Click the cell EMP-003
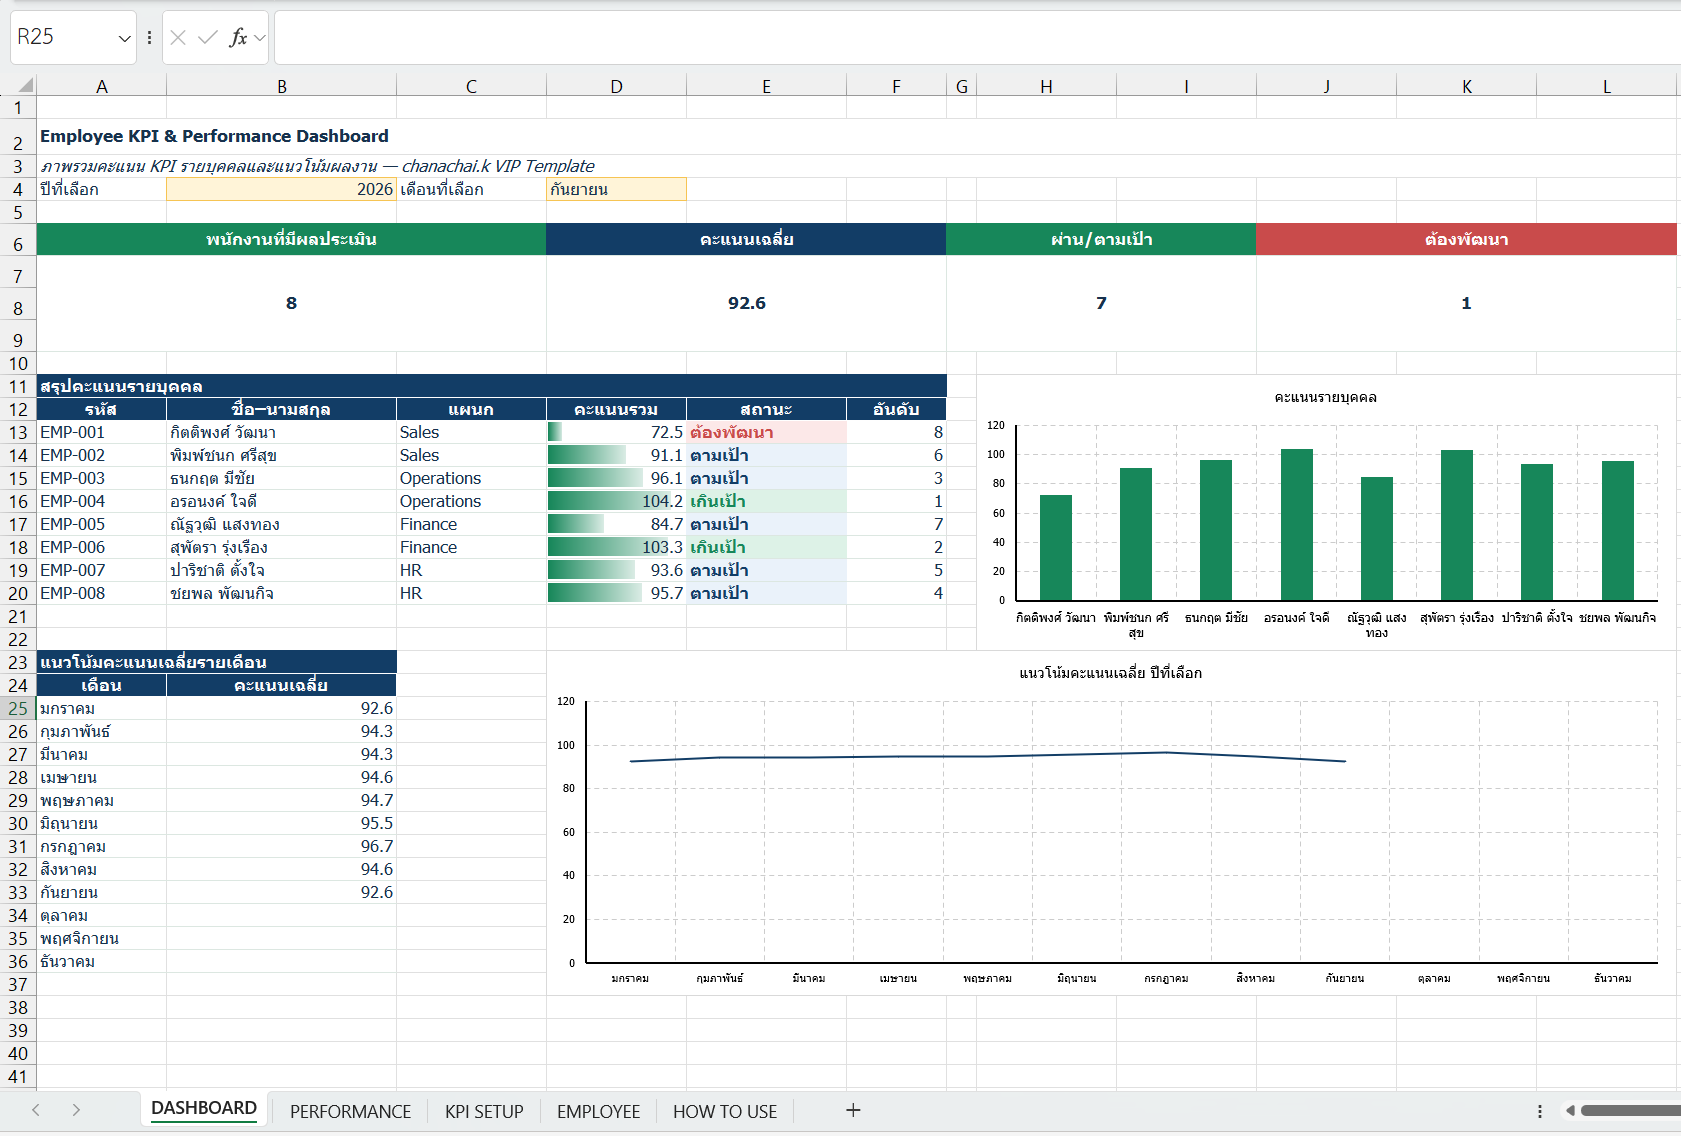 (101, 478)
